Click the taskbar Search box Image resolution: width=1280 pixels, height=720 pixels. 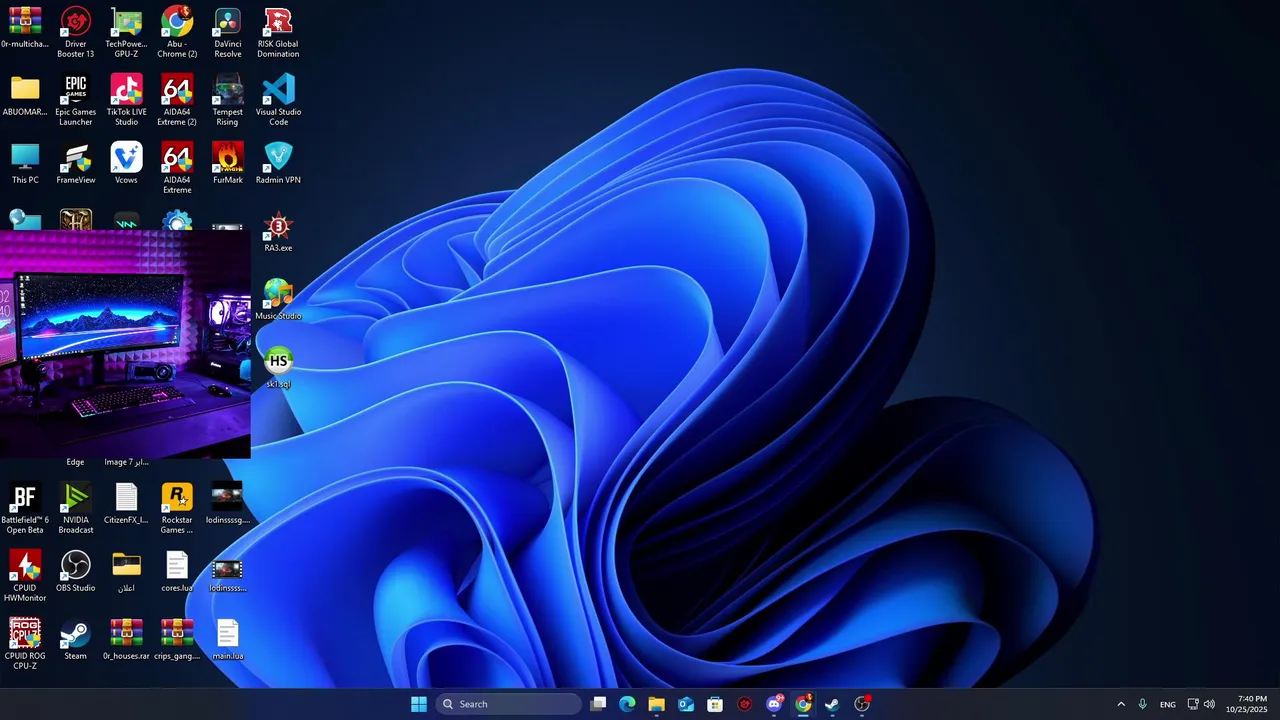click(x=509, y=704)
